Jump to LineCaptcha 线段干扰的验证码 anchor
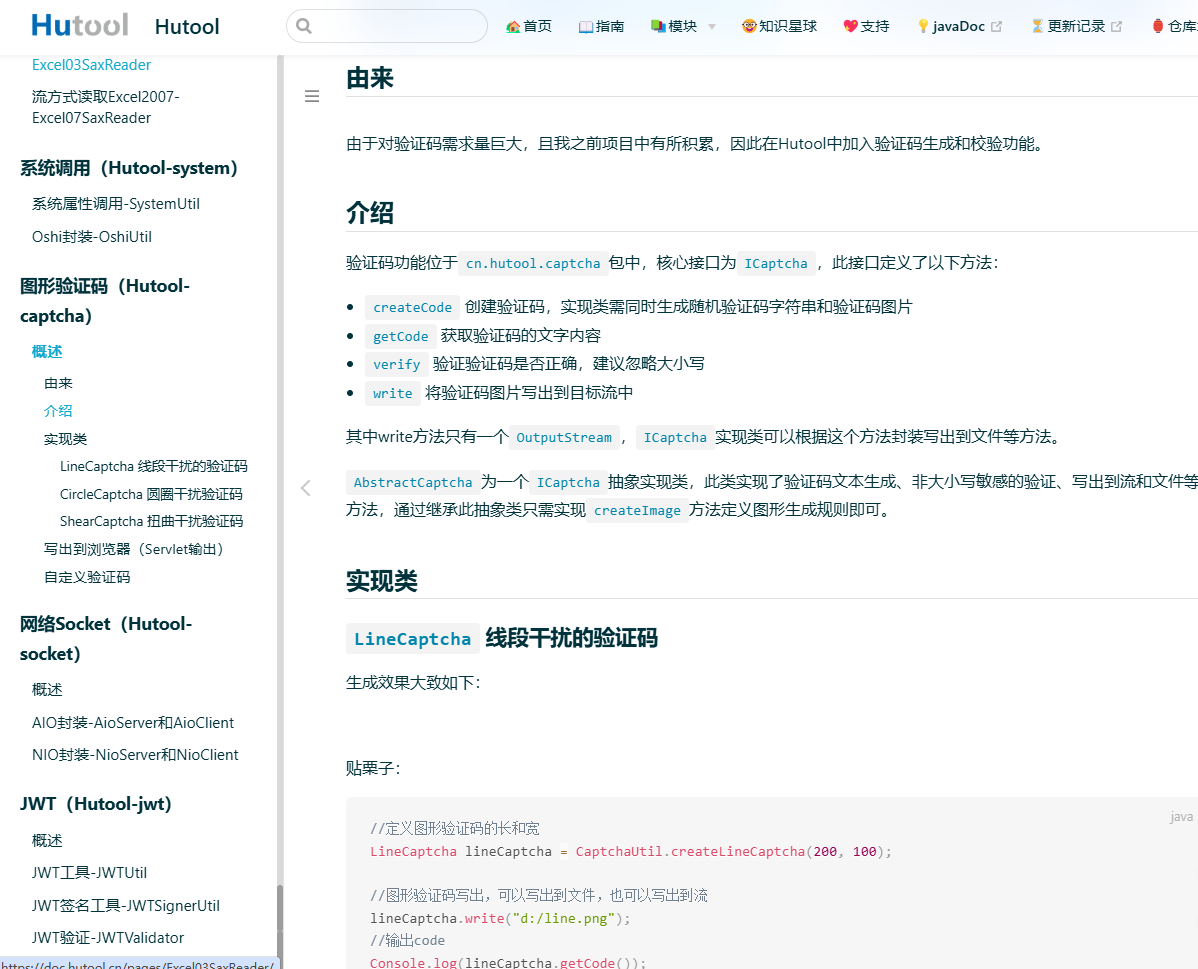The height and width of the screenshot is (969, 1198). pos(154,466)
